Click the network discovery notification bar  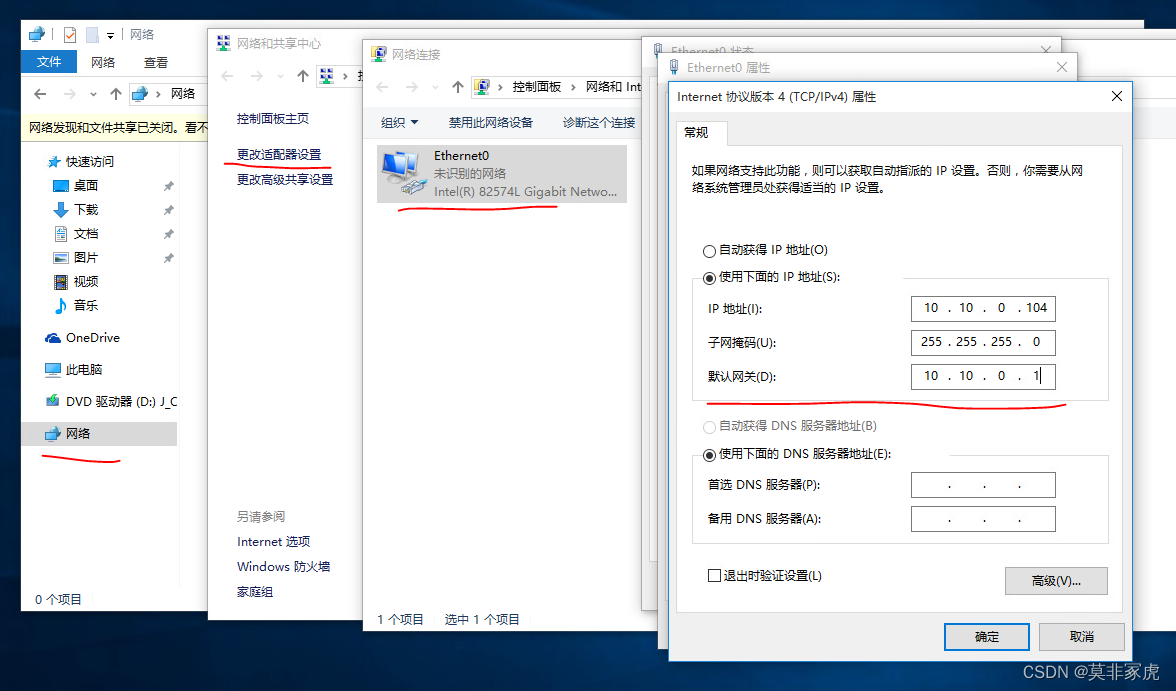(x=115, y=128)
